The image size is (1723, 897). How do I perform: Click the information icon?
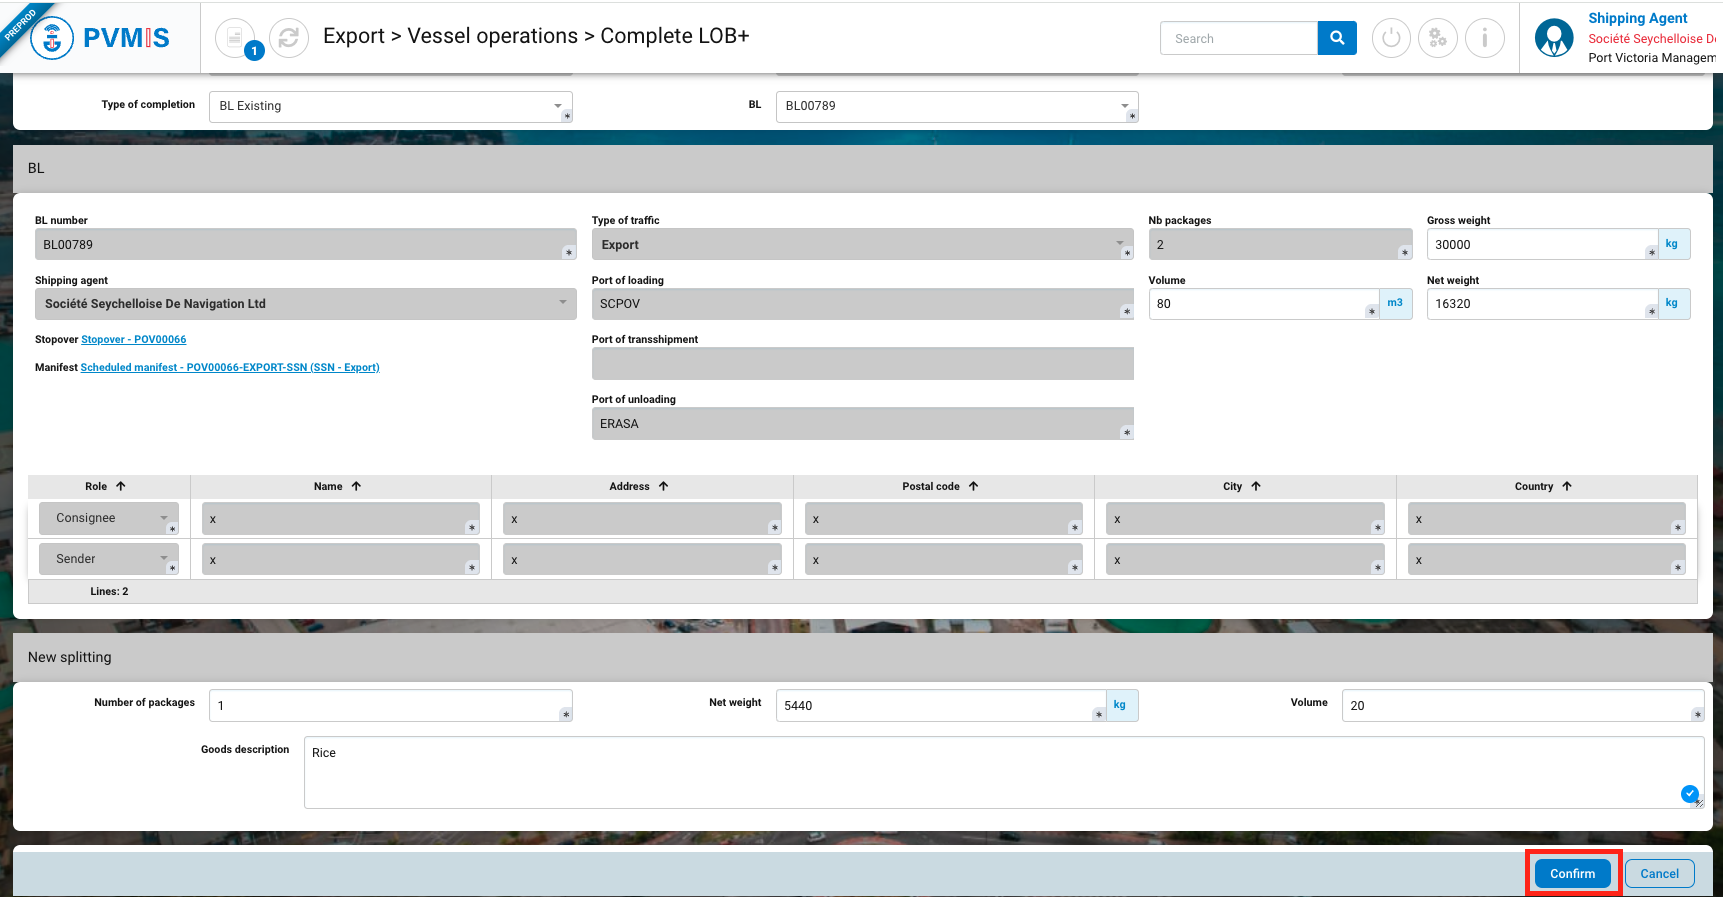pyautogui.click(x=1484, y=38)
